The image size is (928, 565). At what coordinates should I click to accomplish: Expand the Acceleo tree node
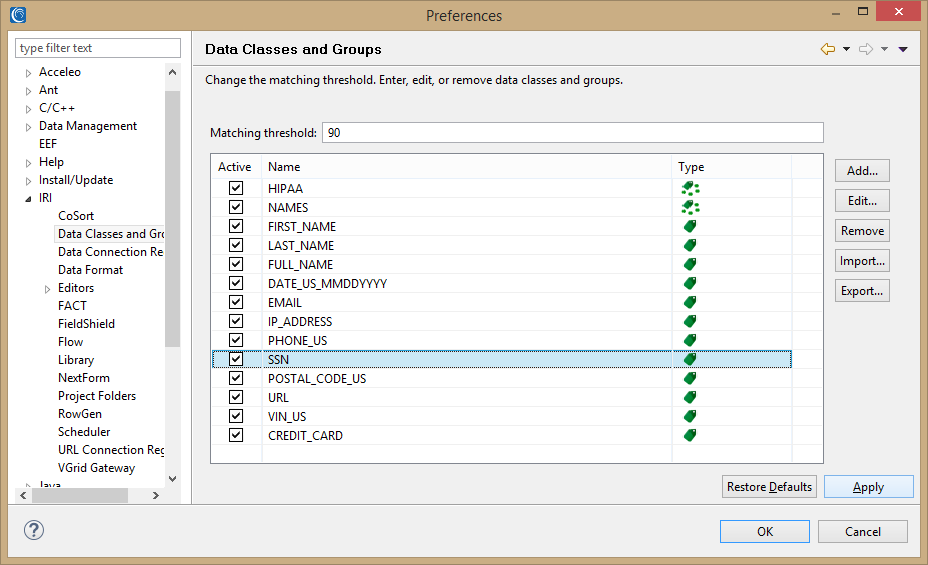point(28,73)
